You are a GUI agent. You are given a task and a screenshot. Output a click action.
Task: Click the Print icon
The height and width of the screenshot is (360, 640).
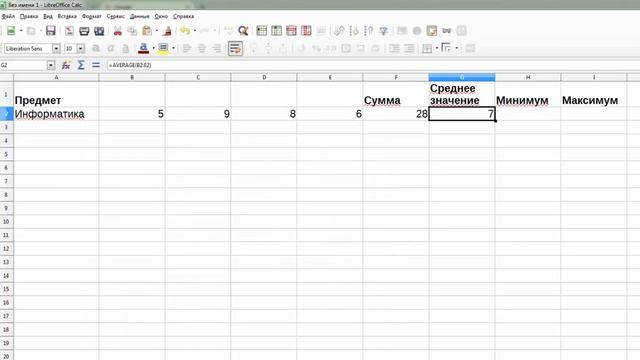tap(84, 31)
